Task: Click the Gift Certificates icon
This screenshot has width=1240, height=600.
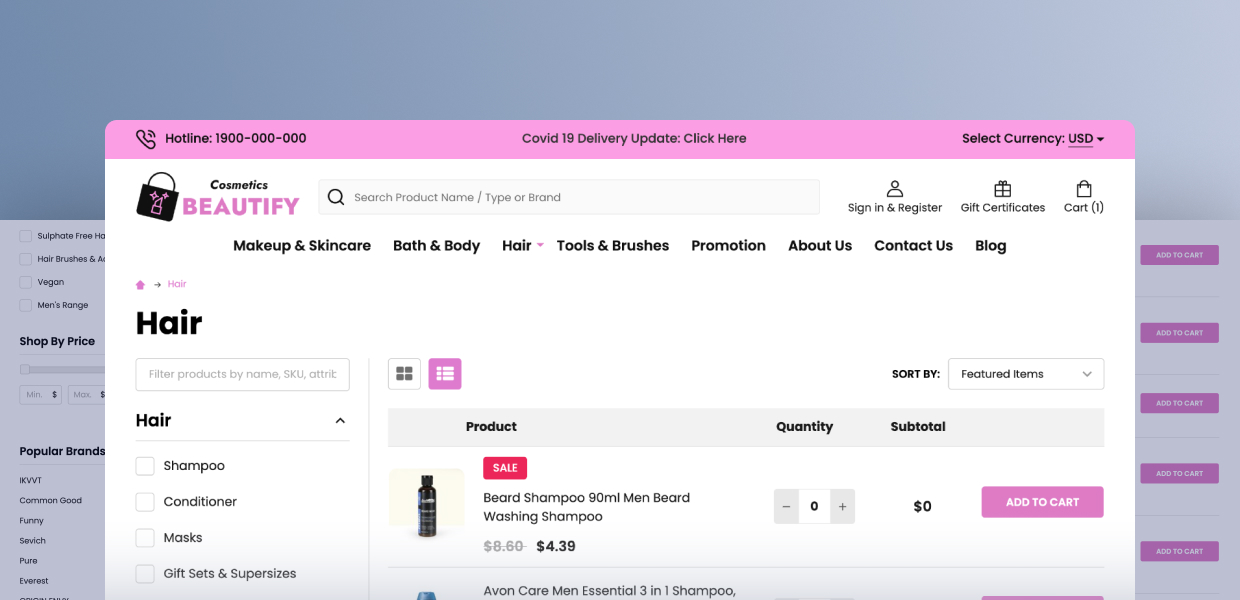Action: tap(1002, 188)
